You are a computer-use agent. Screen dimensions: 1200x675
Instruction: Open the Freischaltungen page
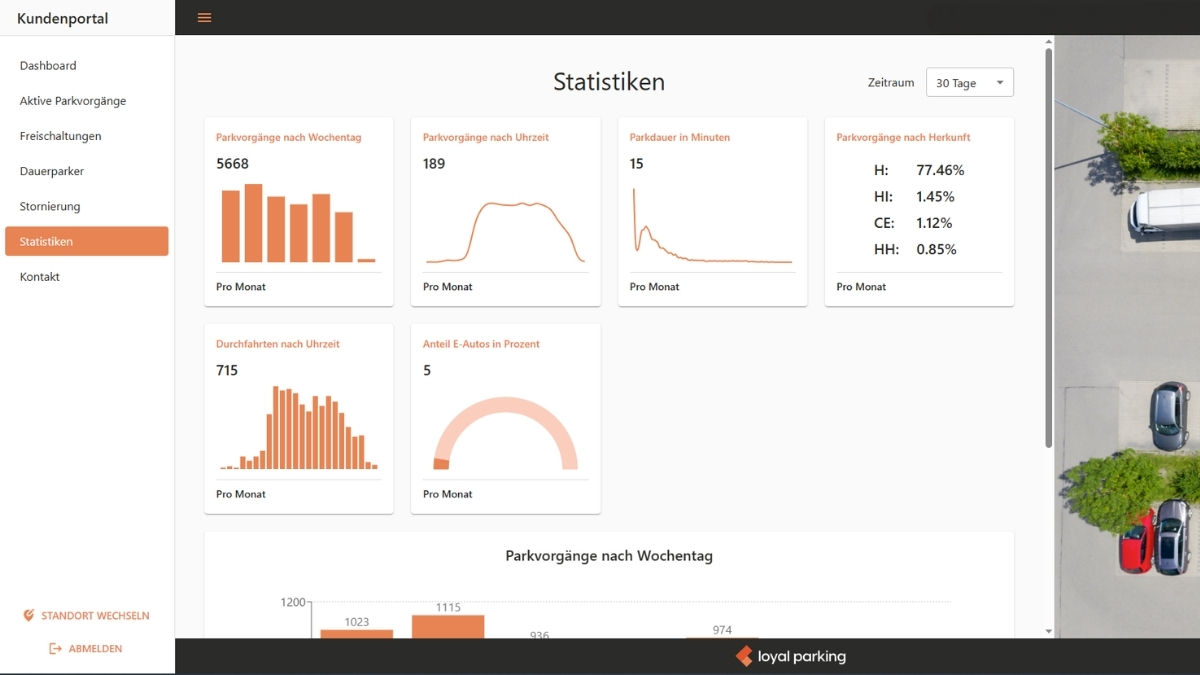(87, 136)
